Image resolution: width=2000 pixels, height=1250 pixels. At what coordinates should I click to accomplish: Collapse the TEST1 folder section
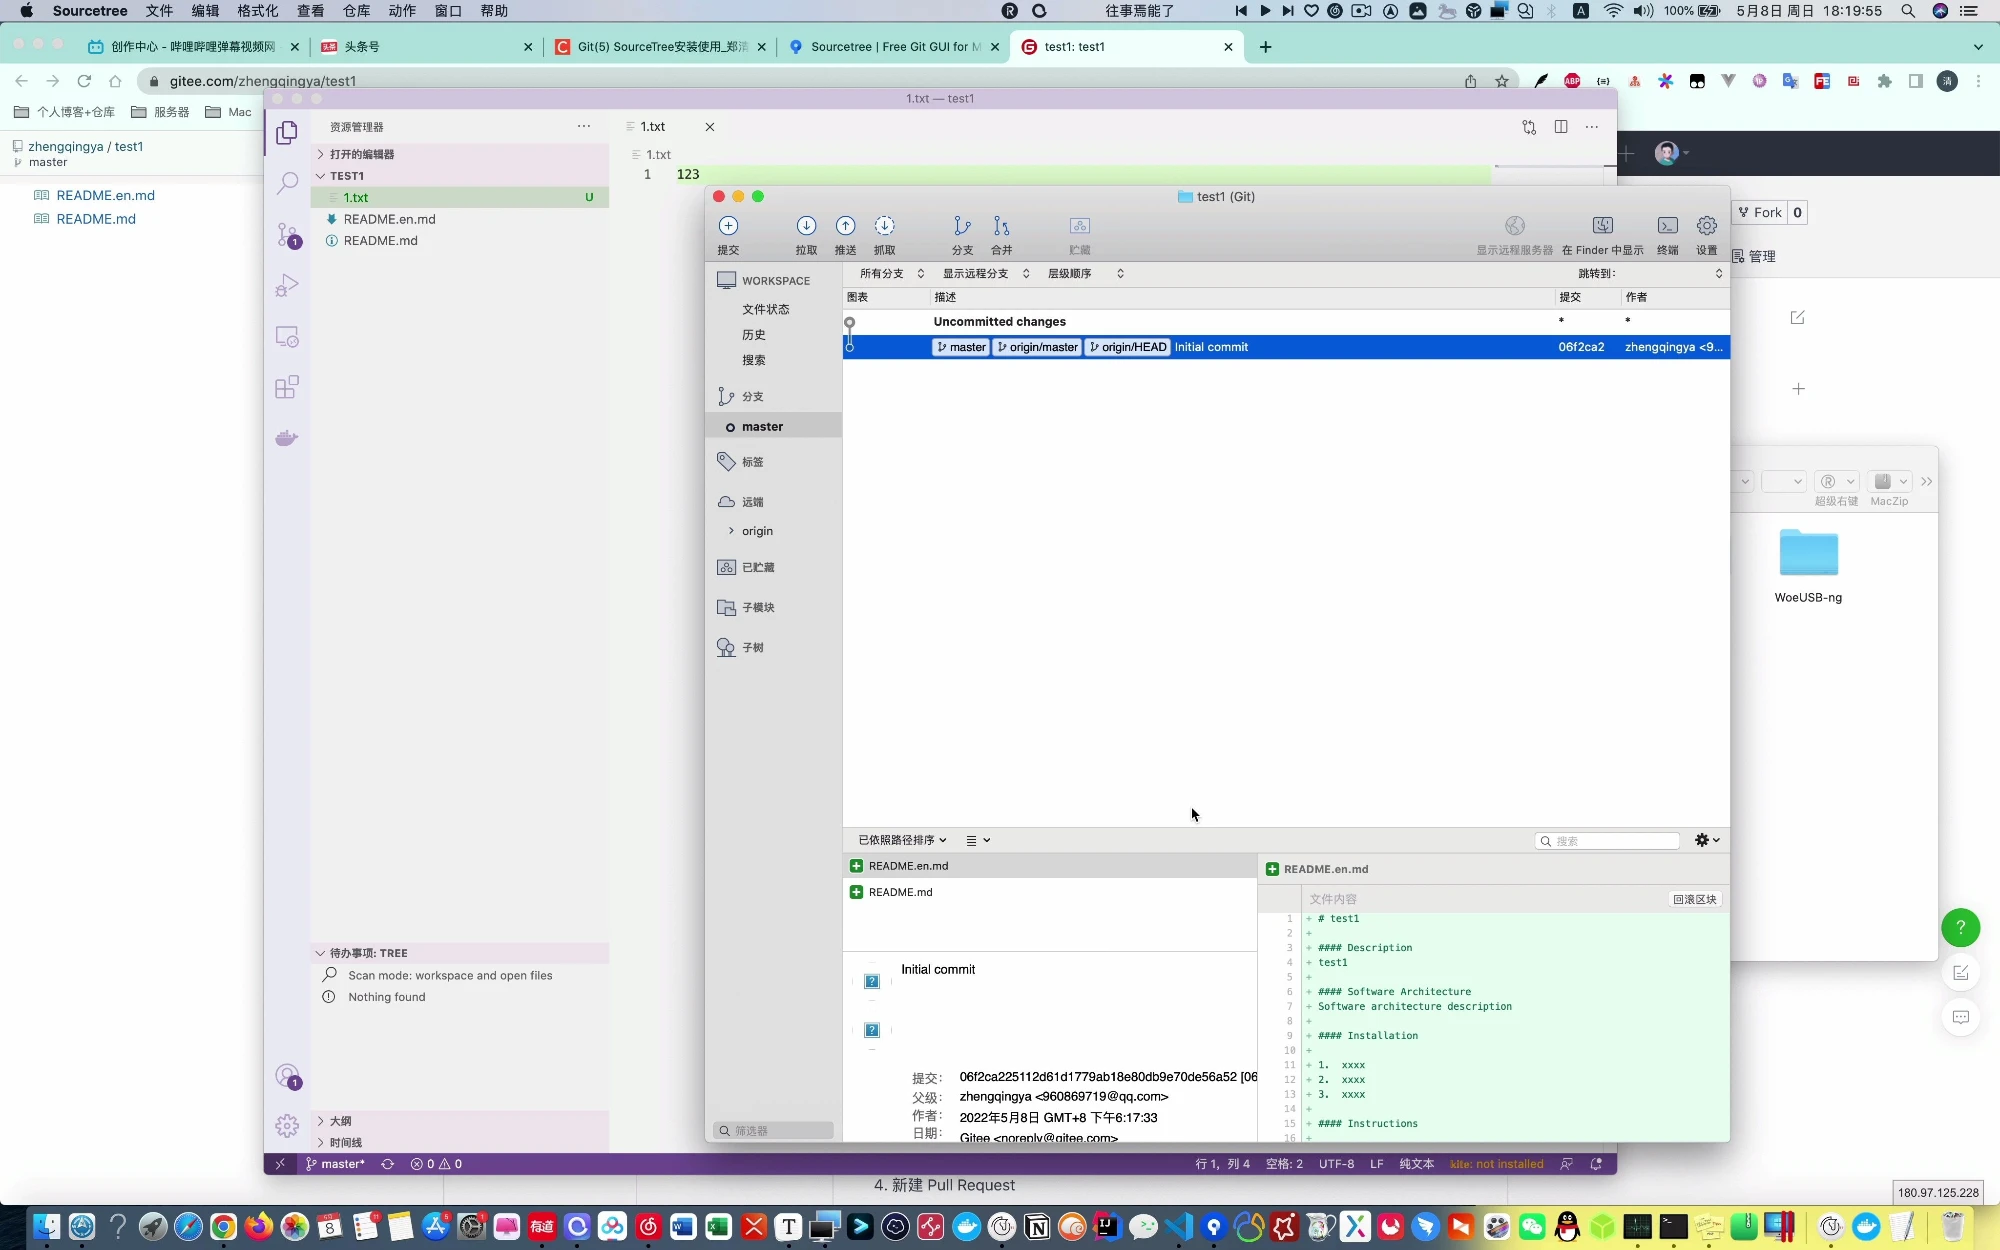point(461,176)
